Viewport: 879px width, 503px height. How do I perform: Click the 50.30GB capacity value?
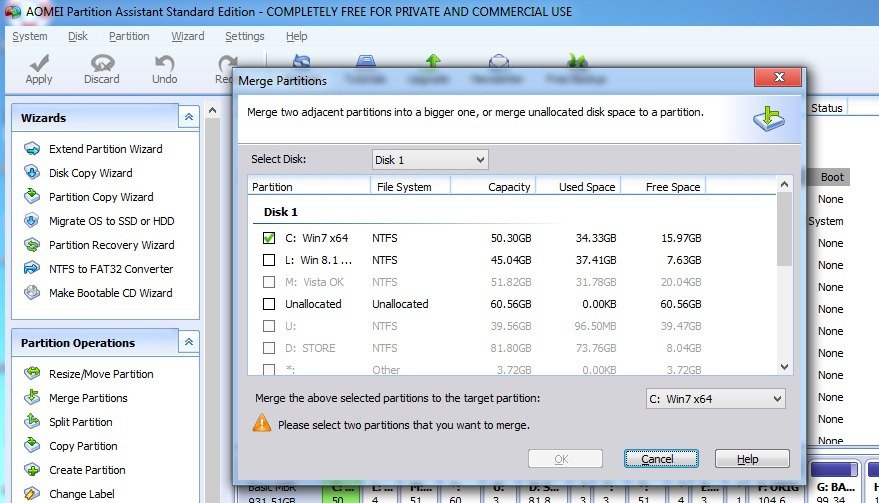pos(511,238)
